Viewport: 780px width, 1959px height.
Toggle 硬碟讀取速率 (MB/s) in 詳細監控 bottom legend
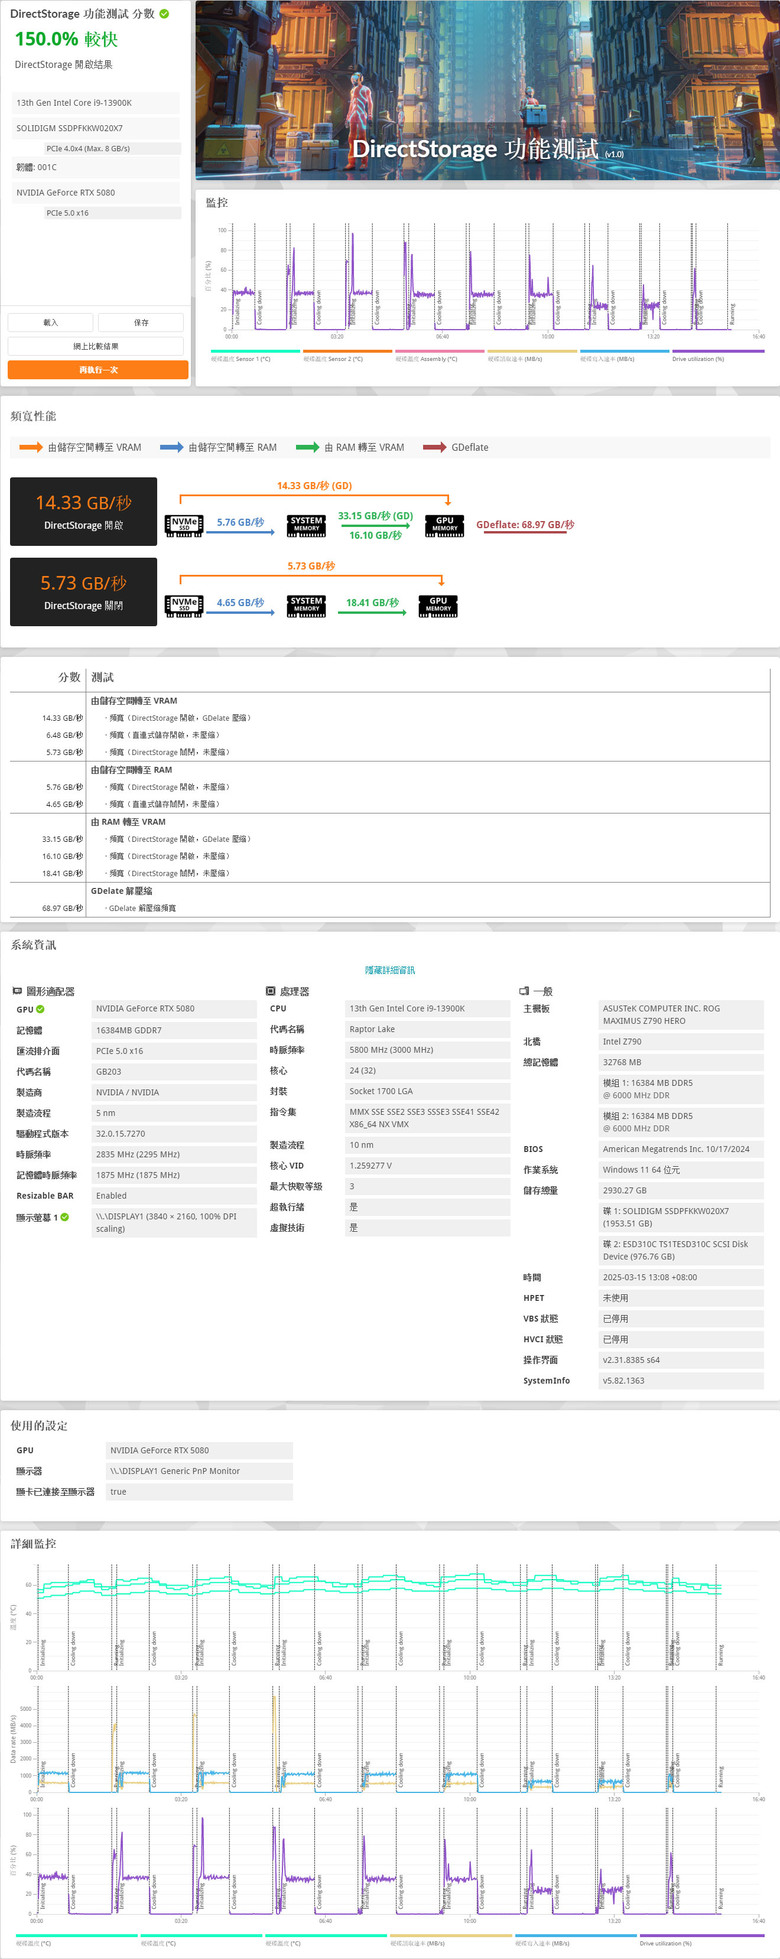coord(450,1939)
